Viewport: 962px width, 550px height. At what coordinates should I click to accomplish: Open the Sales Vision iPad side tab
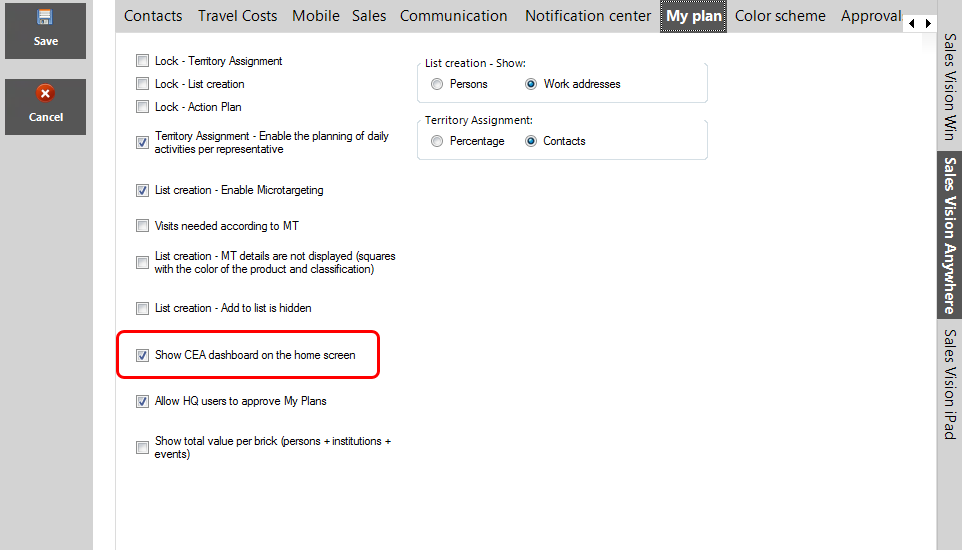coord(949,384)
